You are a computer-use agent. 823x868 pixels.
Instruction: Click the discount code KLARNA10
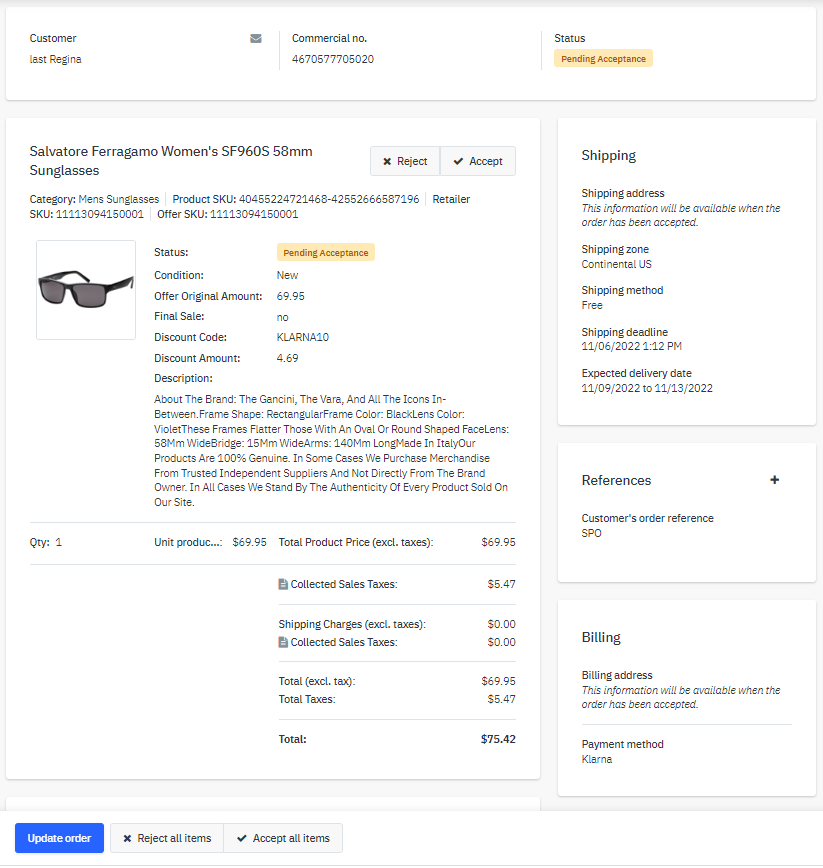click(303, 337)
